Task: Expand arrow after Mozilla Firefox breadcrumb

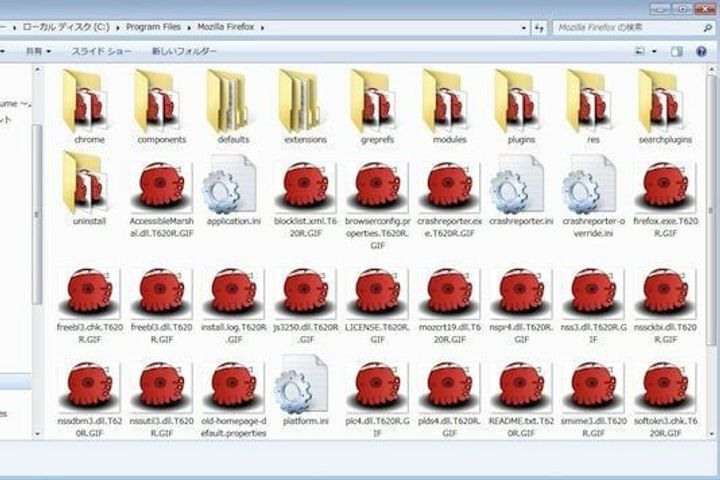Action: [x=263, y=28]
